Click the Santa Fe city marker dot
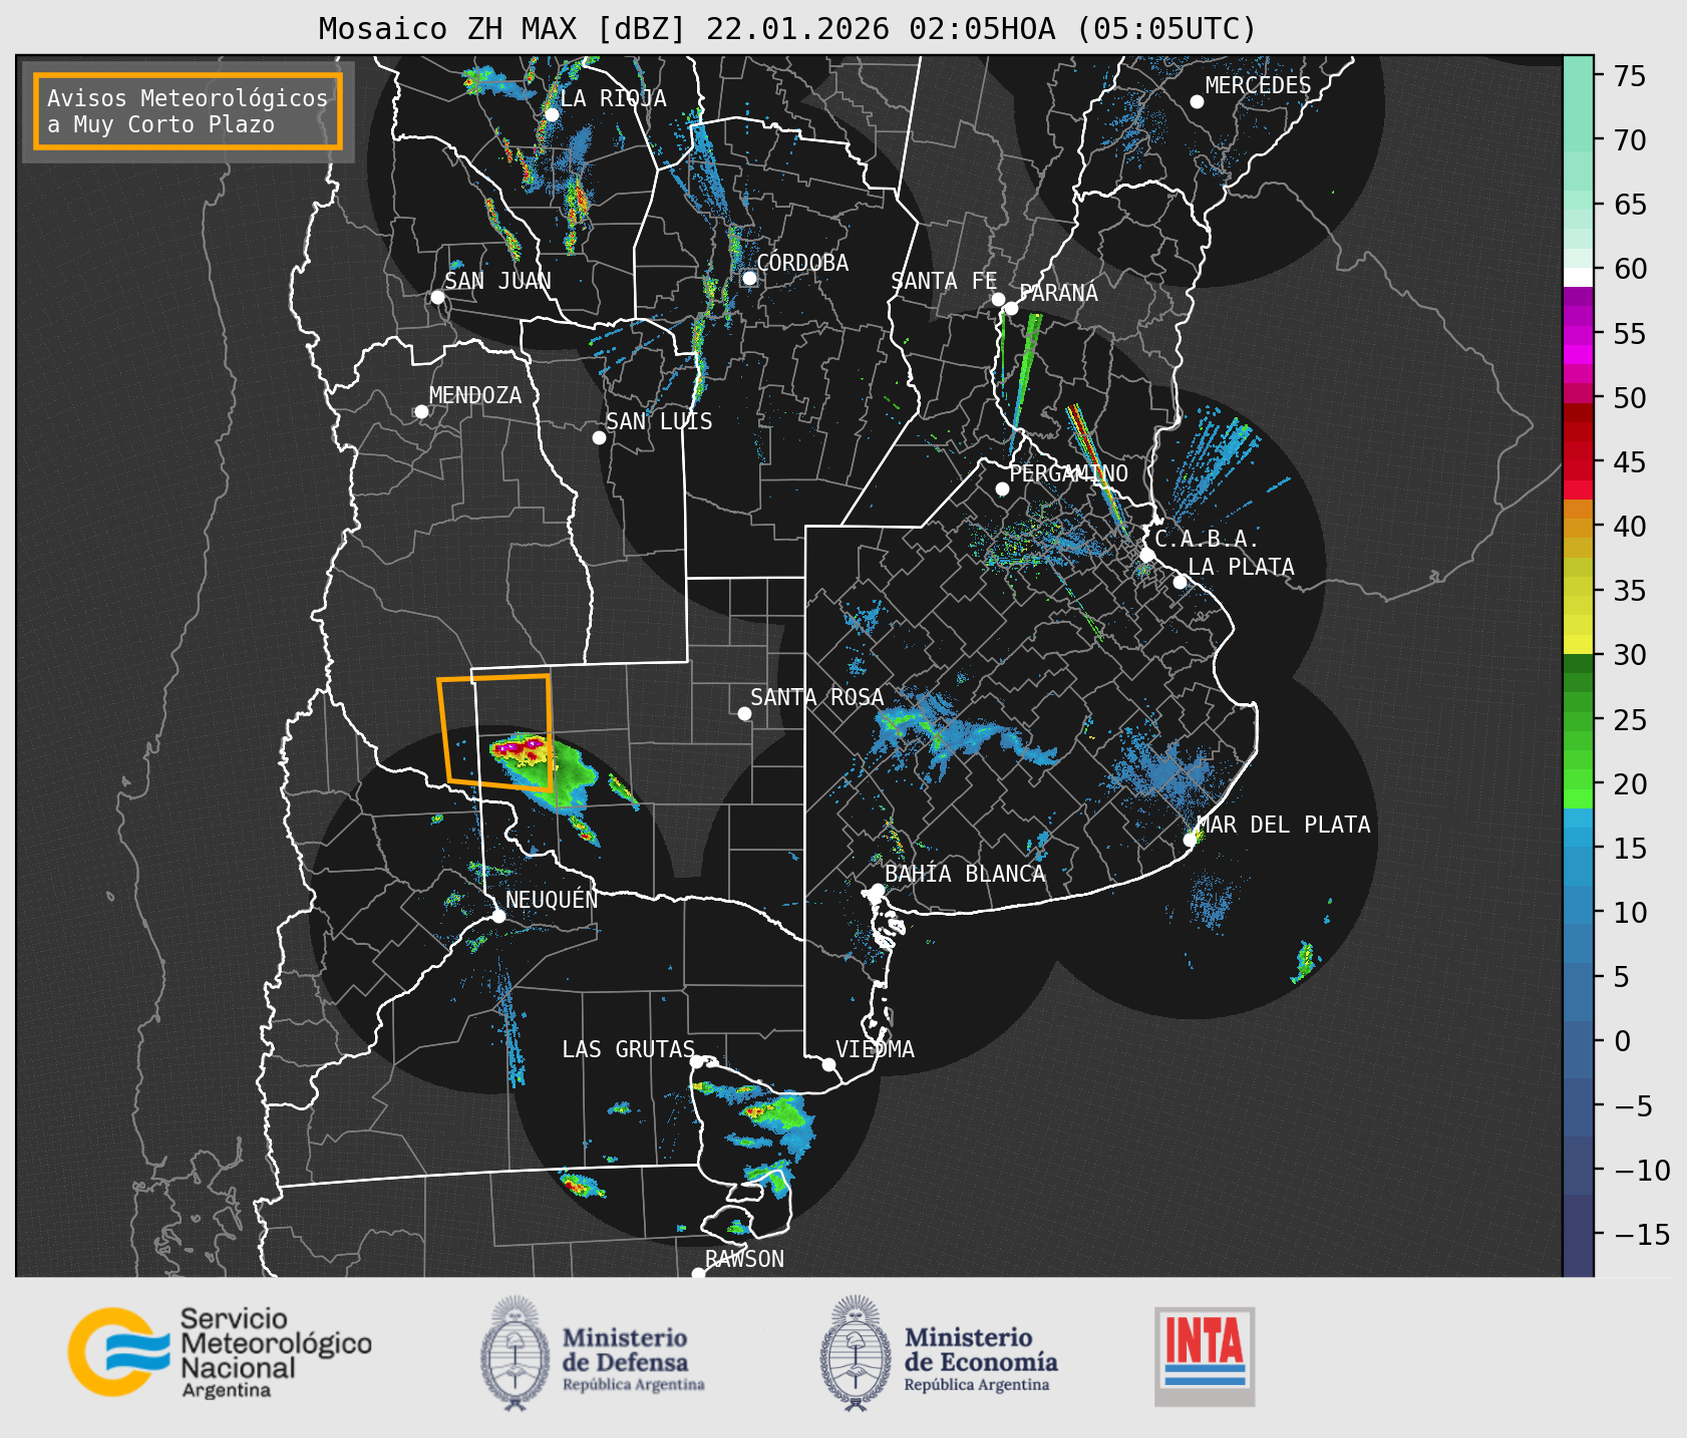1687x1438 pixels. pyautogui.click(x=998, y=299)
